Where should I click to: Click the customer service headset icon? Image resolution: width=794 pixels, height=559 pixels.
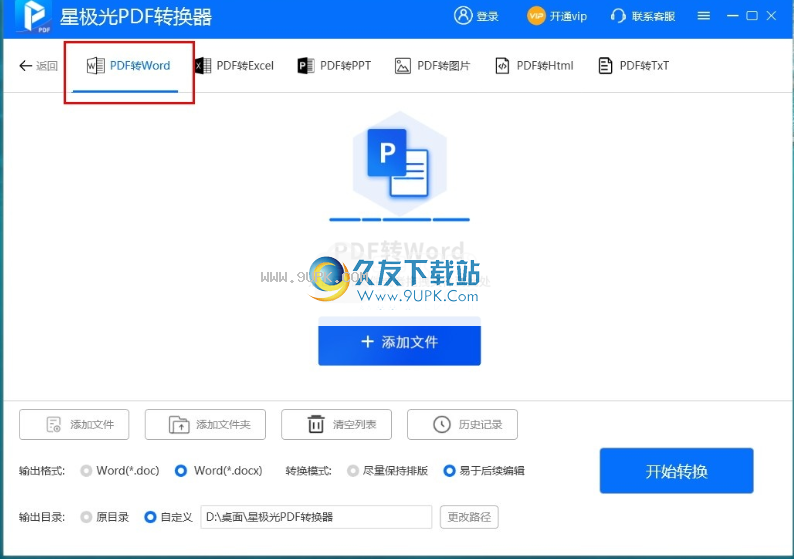[x=618, y=16]
